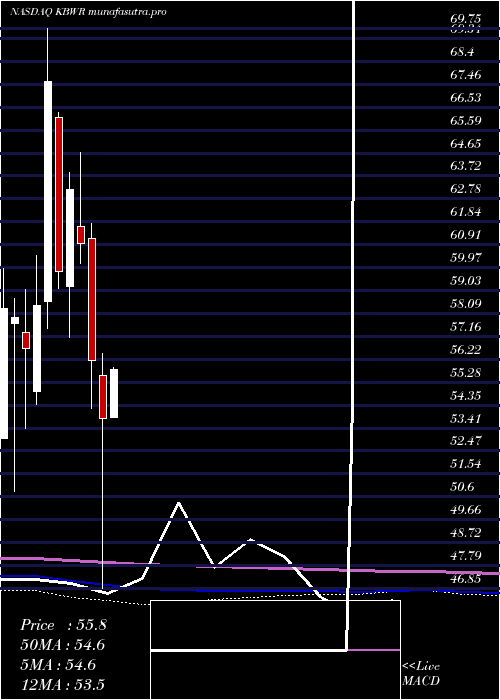Click the price axis label 50.6
Screen dimensions: 500x700
point(462,487)
